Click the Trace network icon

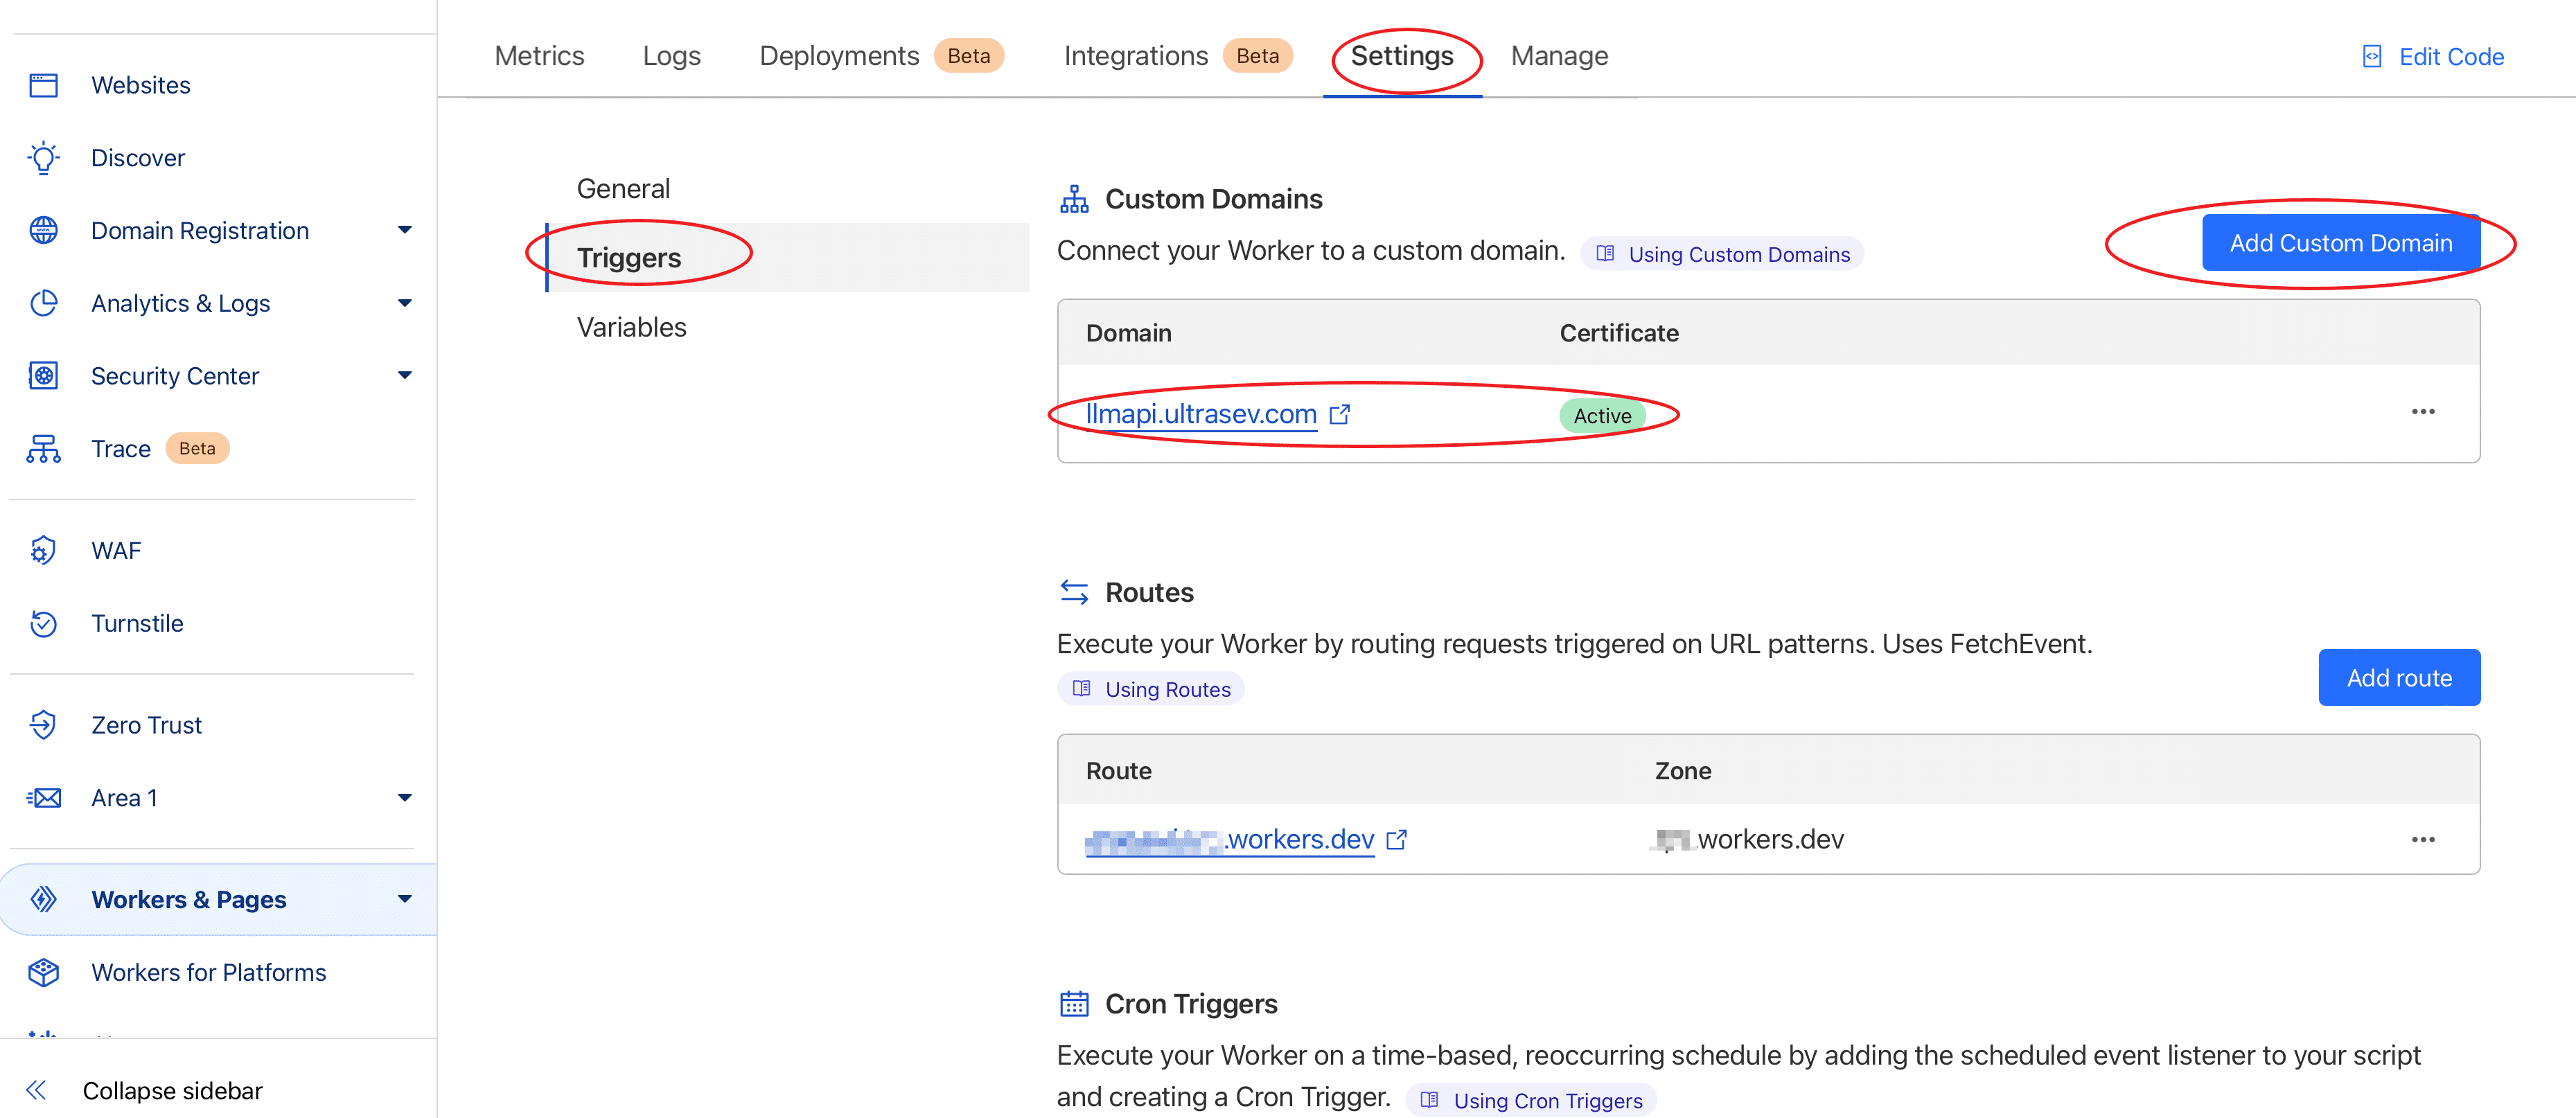pos(44,449)
